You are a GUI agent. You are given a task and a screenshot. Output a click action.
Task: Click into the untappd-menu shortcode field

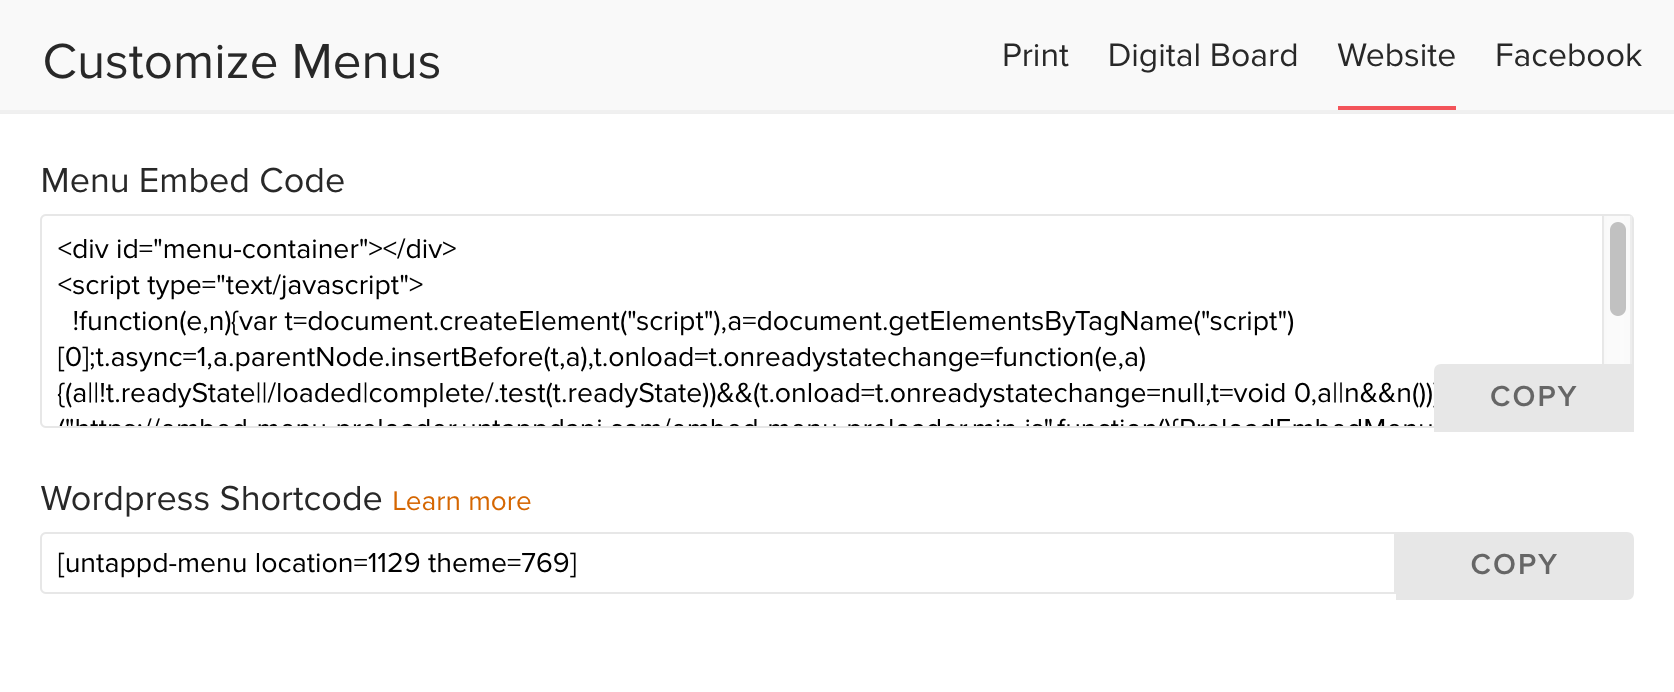[718, 563]
